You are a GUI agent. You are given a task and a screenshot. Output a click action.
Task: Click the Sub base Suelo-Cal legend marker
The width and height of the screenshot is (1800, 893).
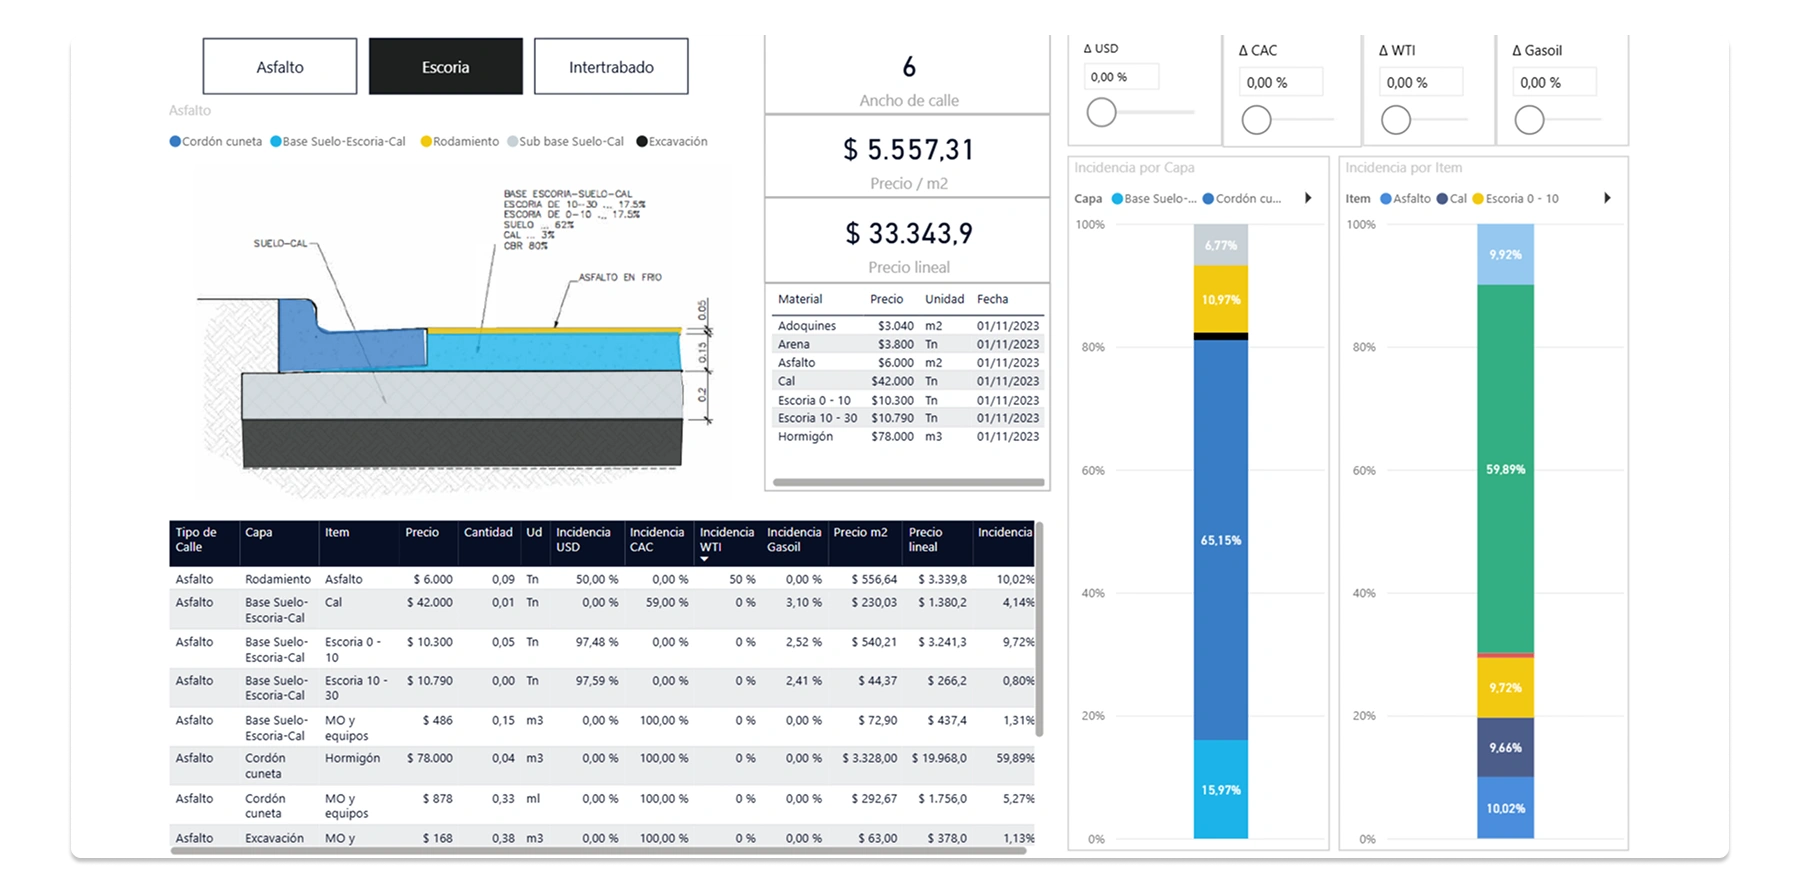click(513, 142)
